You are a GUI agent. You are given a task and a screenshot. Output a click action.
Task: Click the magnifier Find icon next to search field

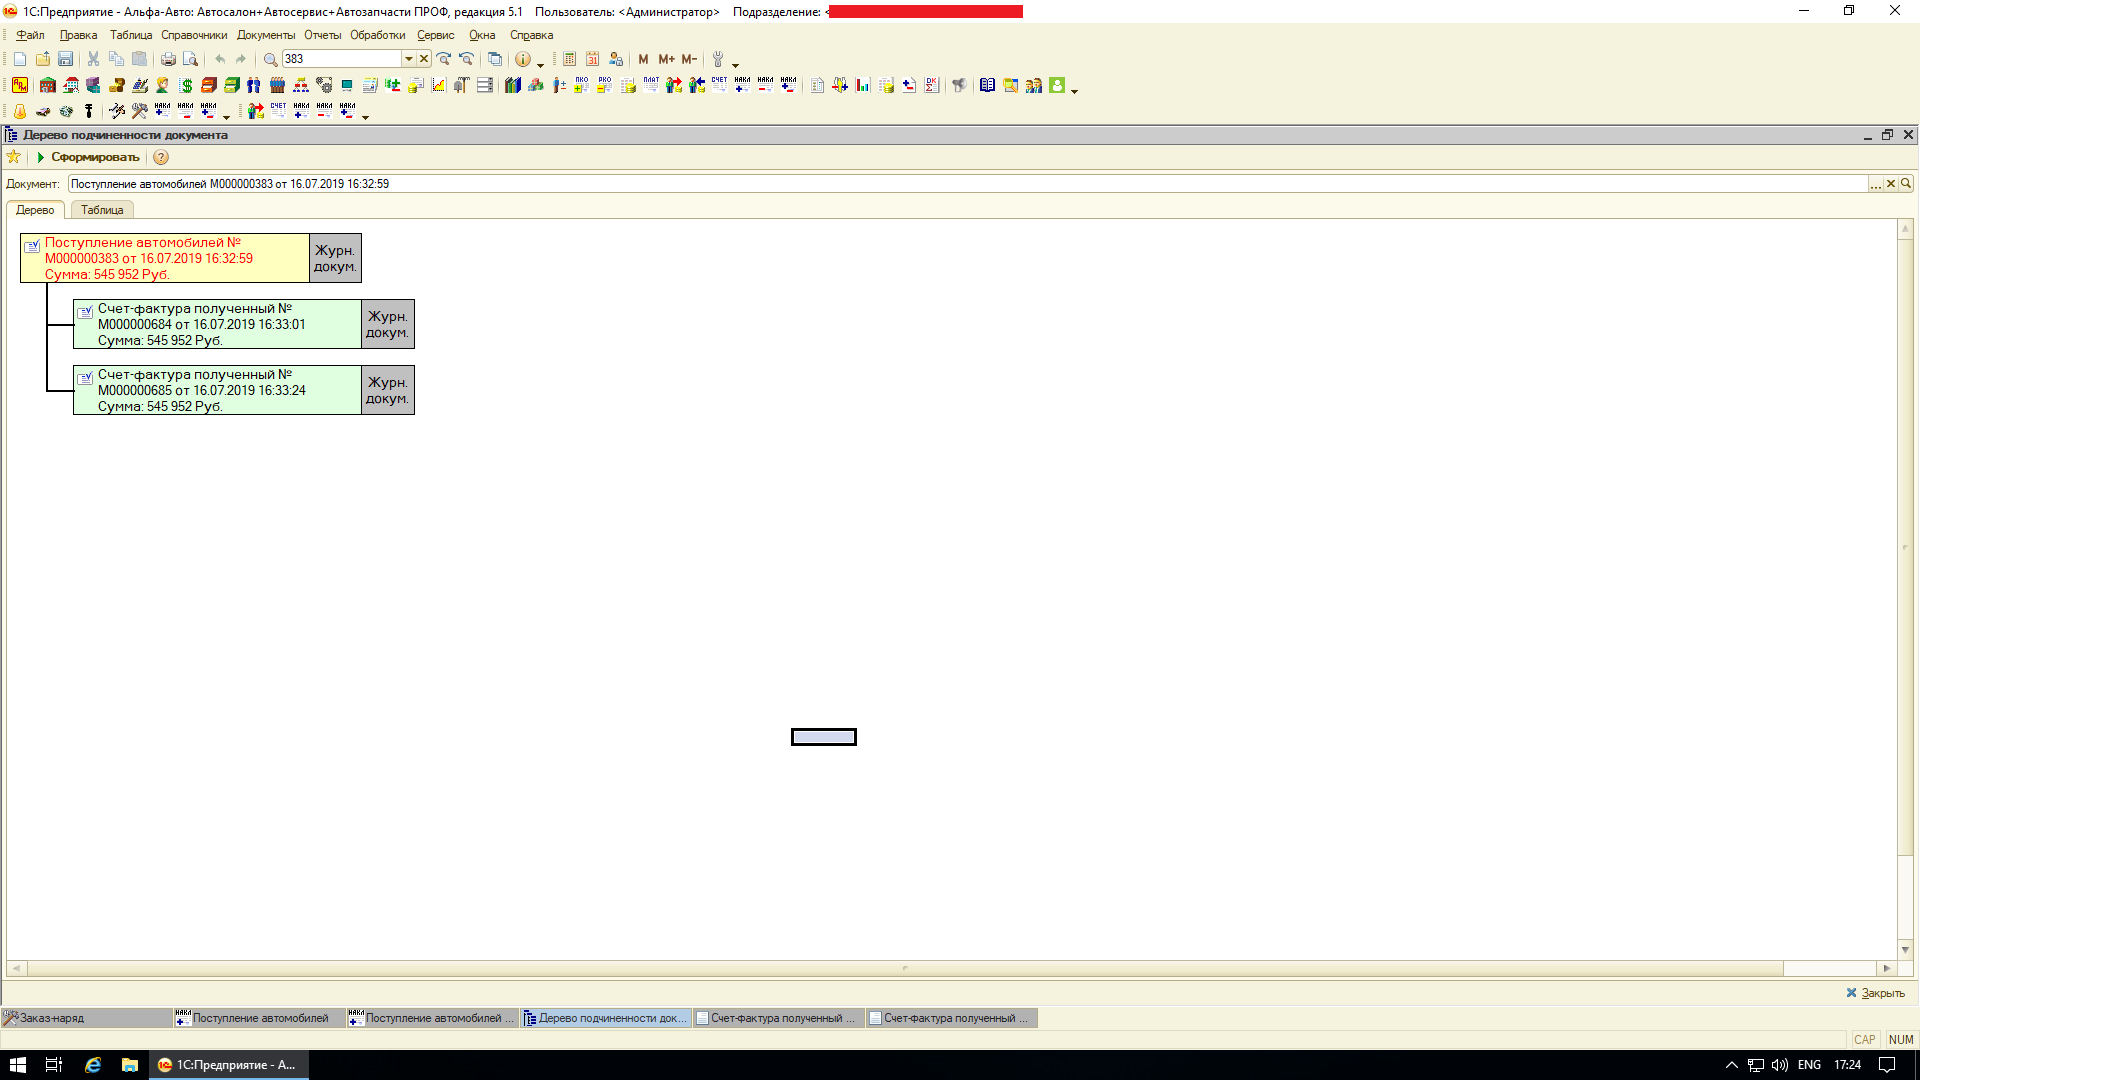(x=270, y=59)
